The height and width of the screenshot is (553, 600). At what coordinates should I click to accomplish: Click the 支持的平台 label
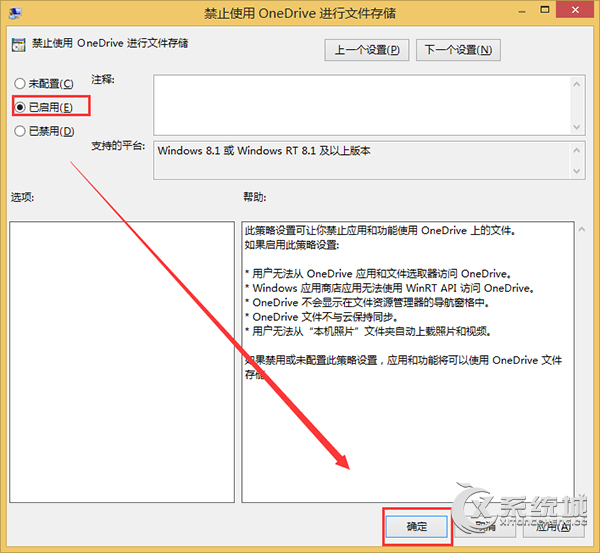pyautogui.click(x=118, y=146)
